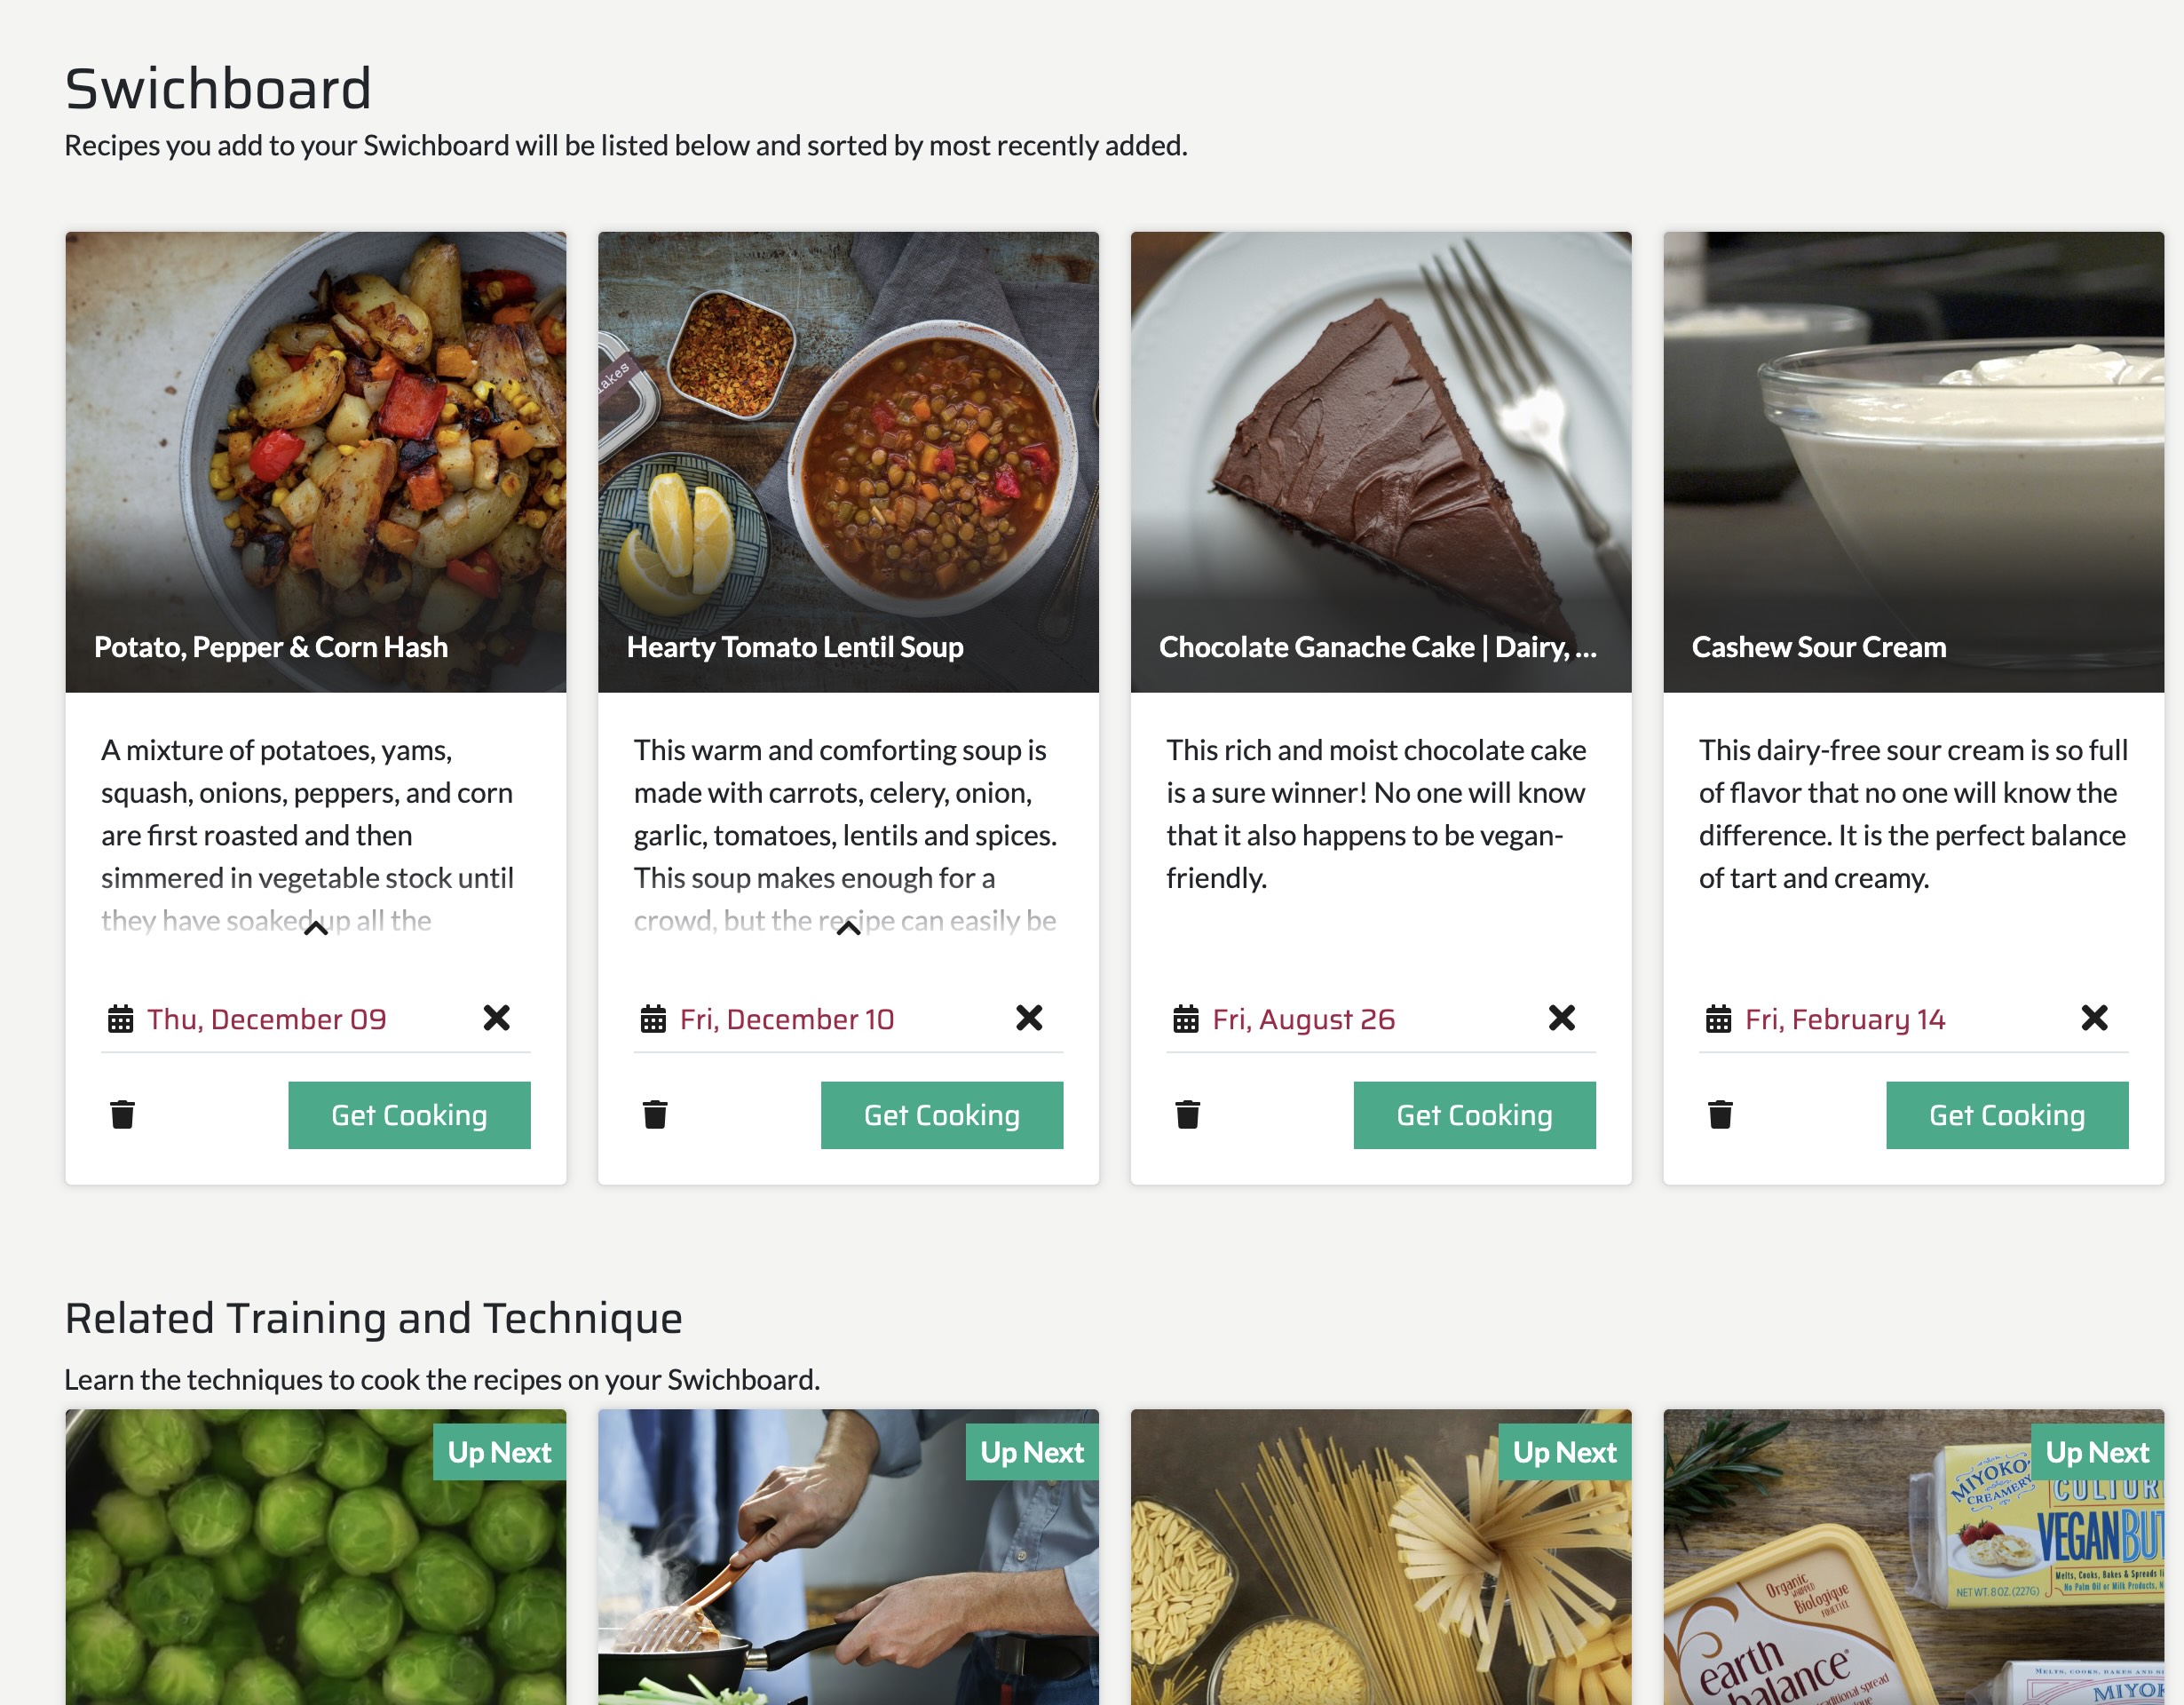Image resolution: width=2184 pixels, height=1705 pixels.
Task: Clear the Fri, February 14 date
Action: [2094, 1018]
